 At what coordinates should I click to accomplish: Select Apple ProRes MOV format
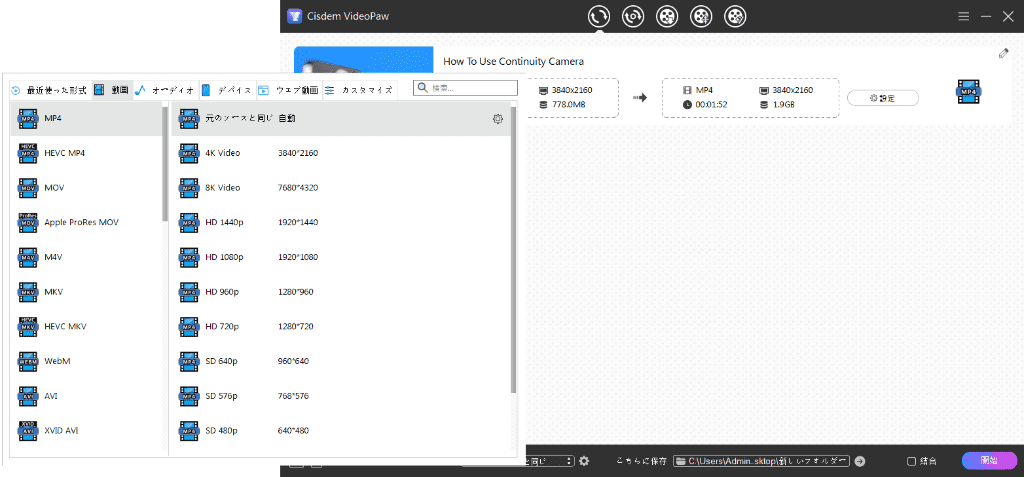click(86, 222)
